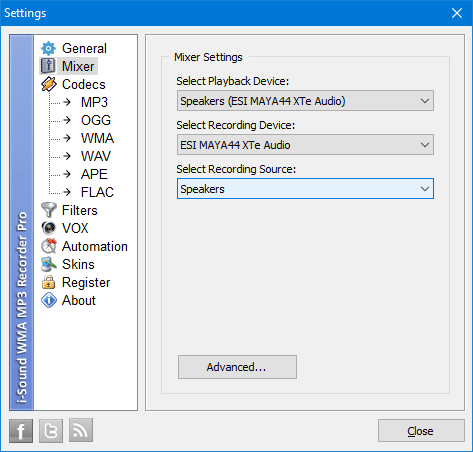Viewport: 473px width, 452px height.
Task: Select the Mixer settings page
Action: [78, 66]
